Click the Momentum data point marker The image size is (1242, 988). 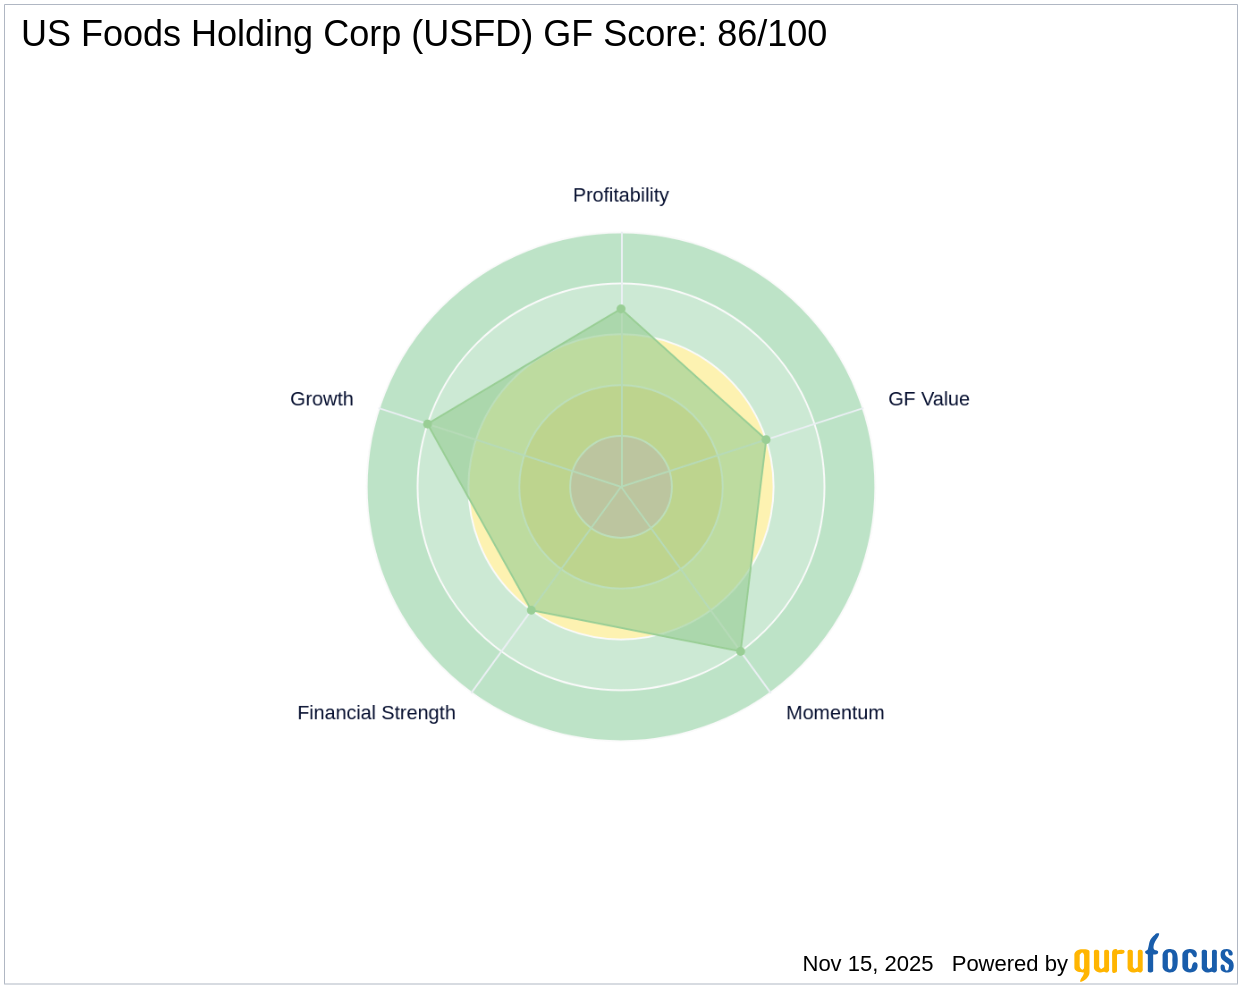[741, 651]
